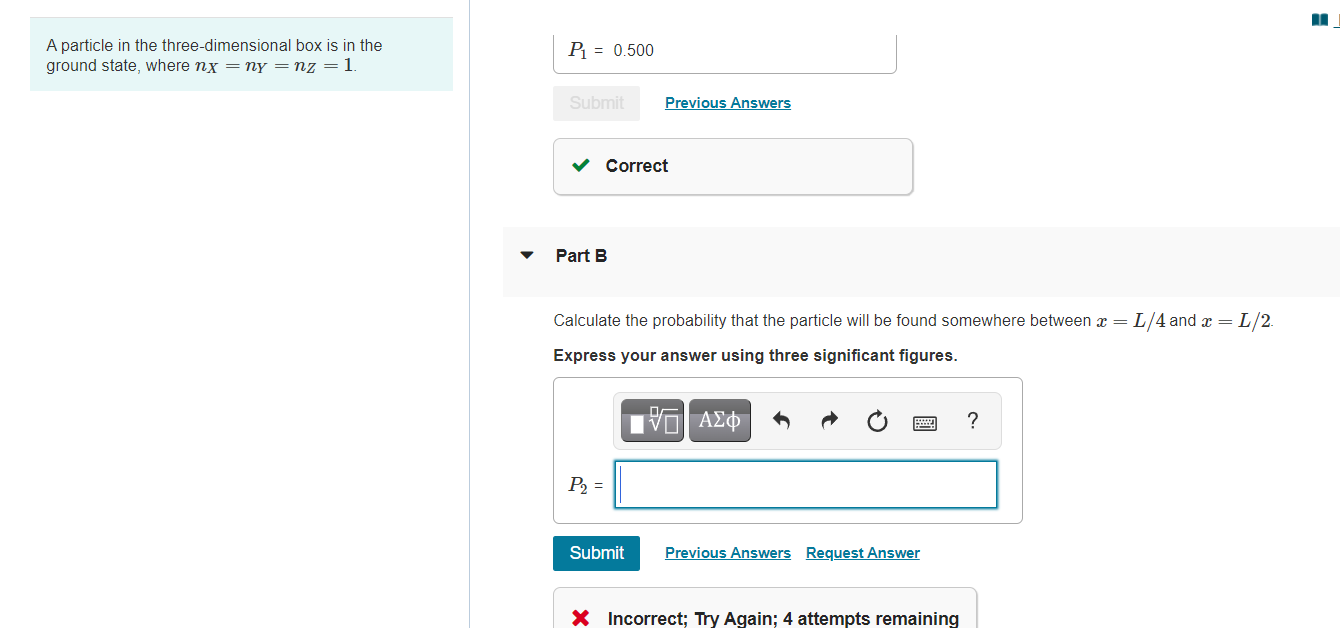Reset the answer with the circular reset icon
1340x628 pixels.
coord(876,421)
